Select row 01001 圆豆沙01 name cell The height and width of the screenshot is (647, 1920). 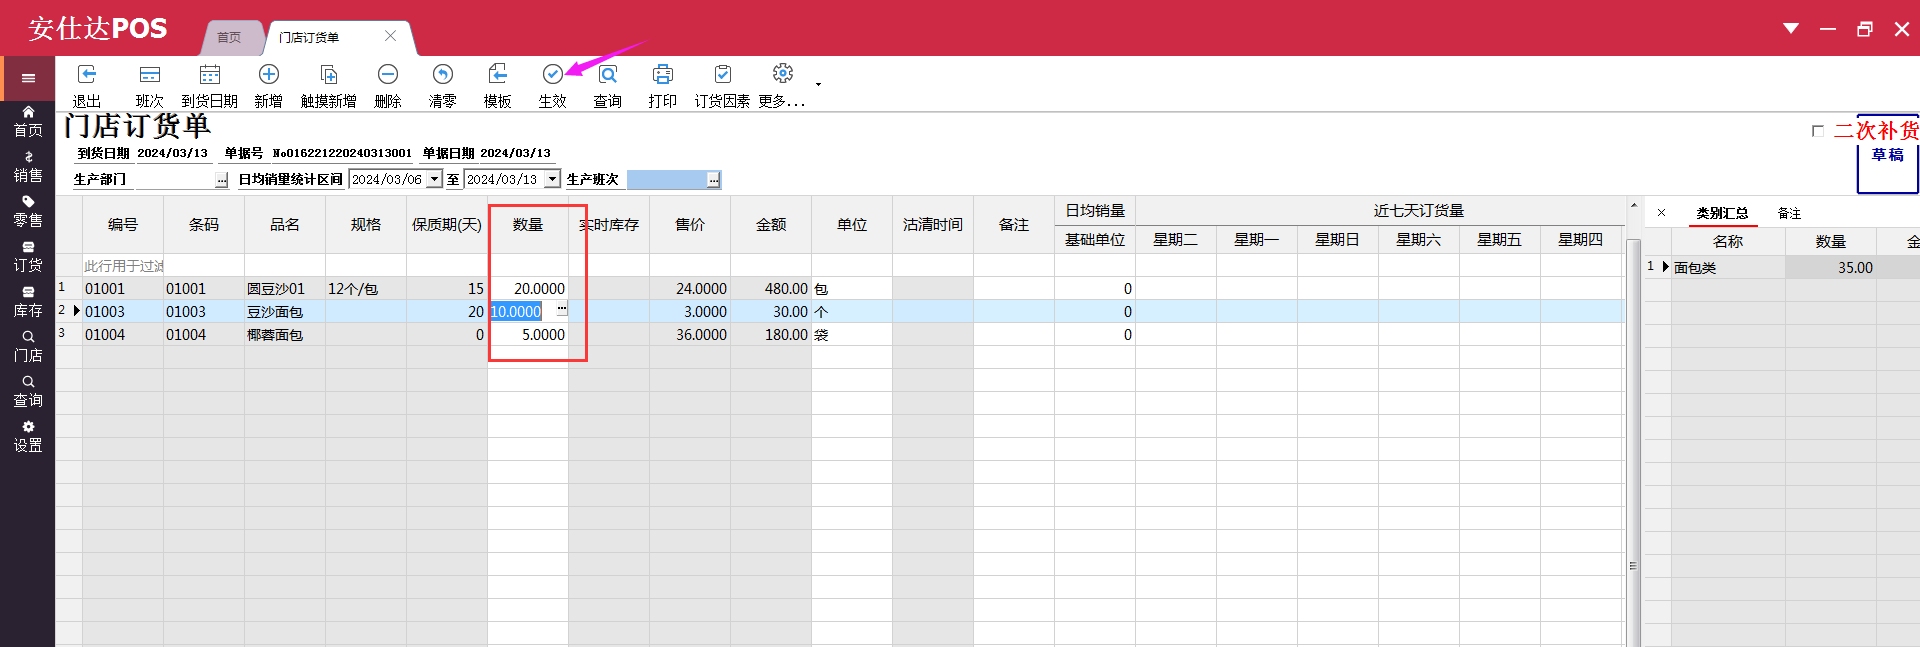[x=285, y=289]
